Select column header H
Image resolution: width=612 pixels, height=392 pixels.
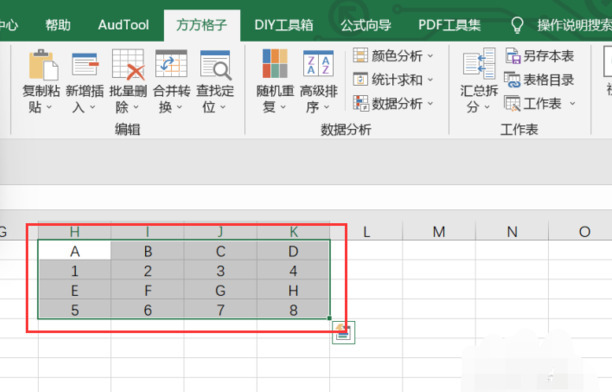75,232
